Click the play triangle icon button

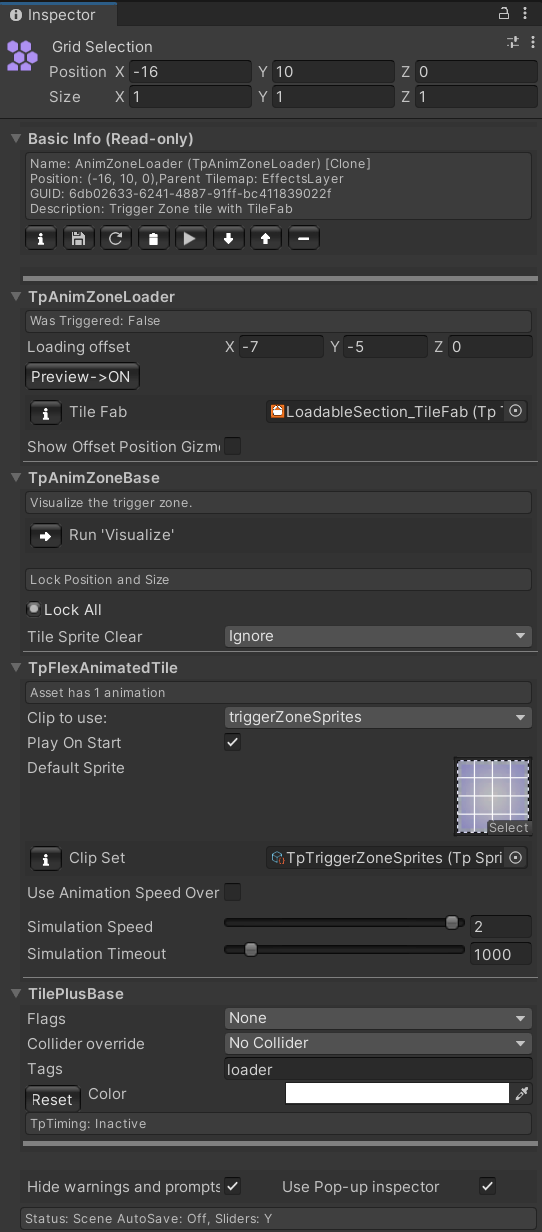[190, 239]
